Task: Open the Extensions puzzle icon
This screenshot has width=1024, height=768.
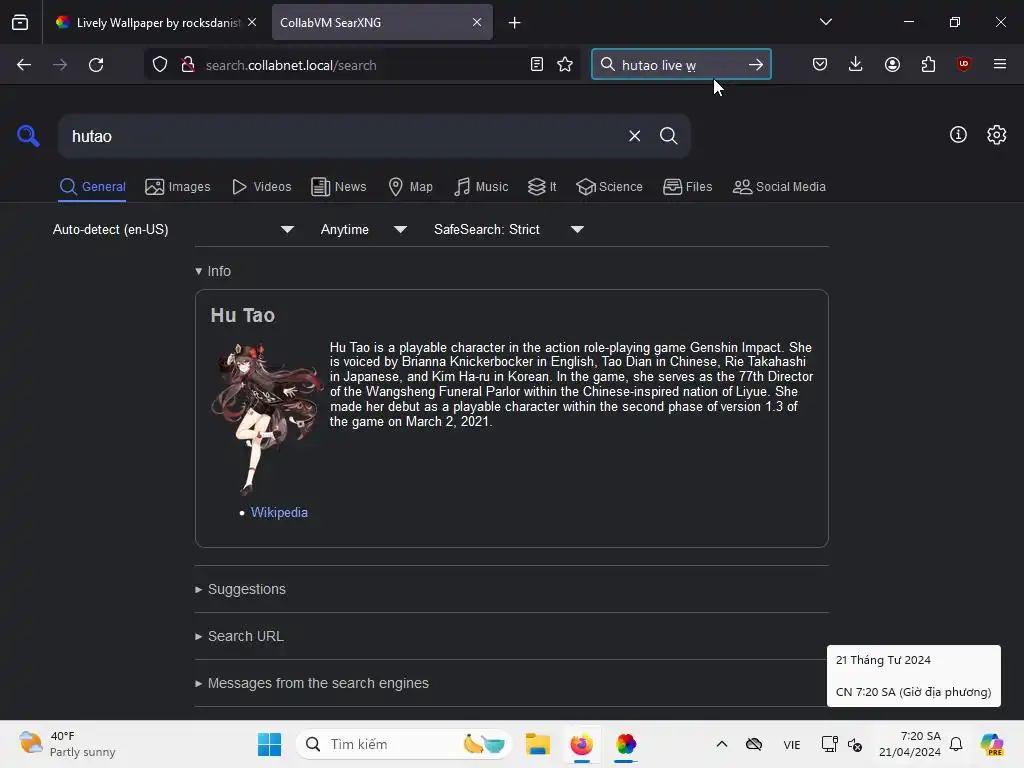Action: [928, 64]
